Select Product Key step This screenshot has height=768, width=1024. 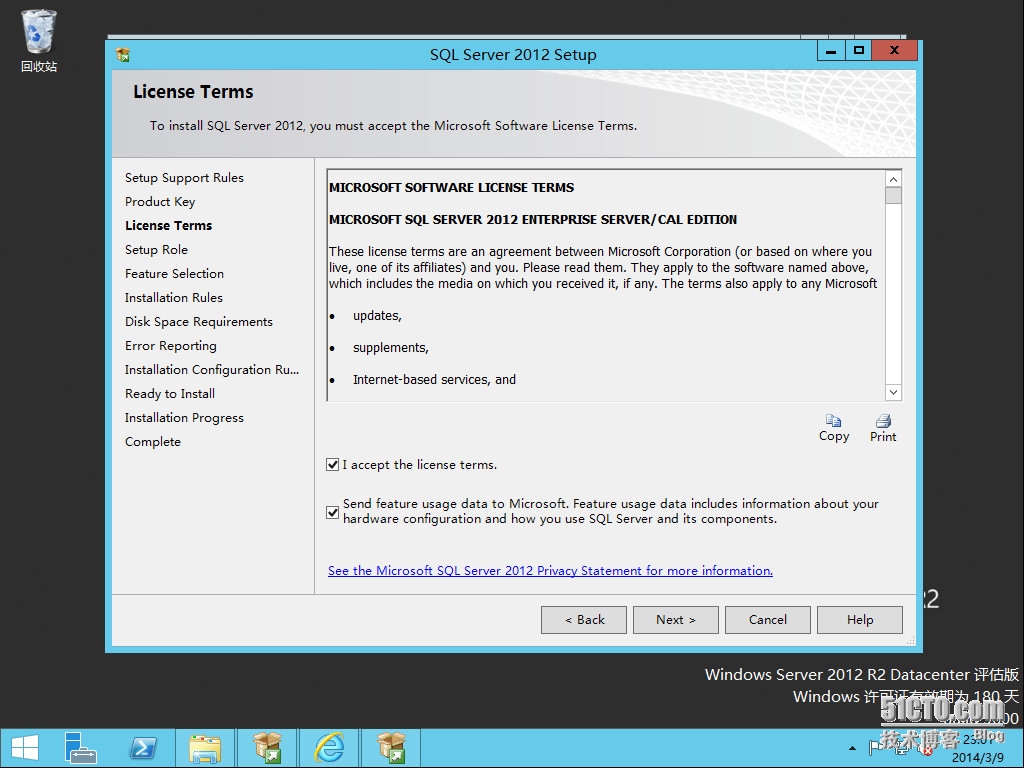160,202
